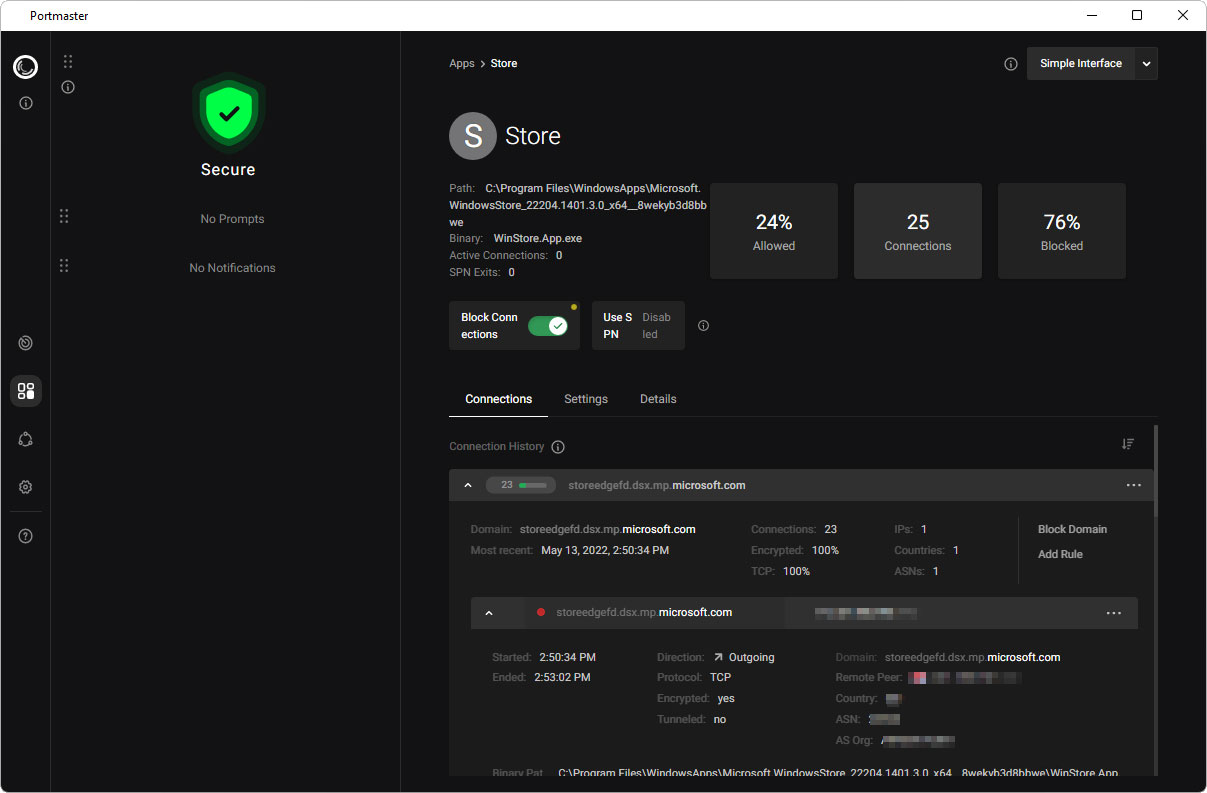Viewport: 1207px width, 793px height.
Task: Click the Simple Interface button
Action: [1081, 64]
